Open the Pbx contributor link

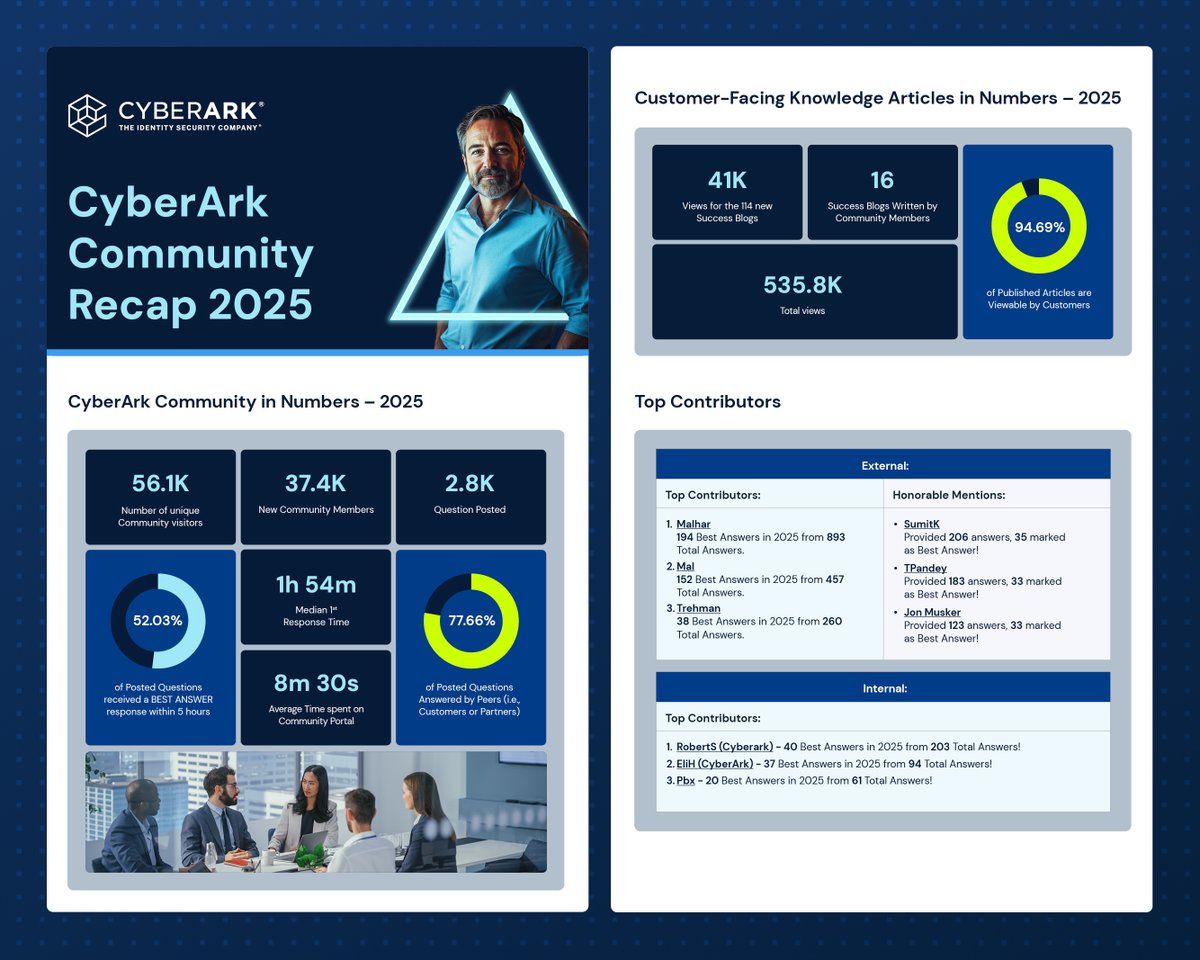coord(686,781)
